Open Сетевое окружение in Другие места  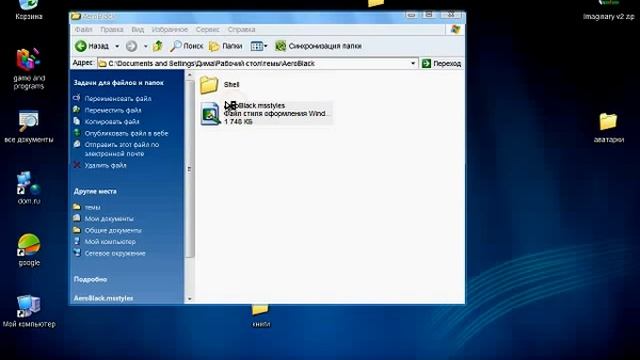click(x=115, y=253)
